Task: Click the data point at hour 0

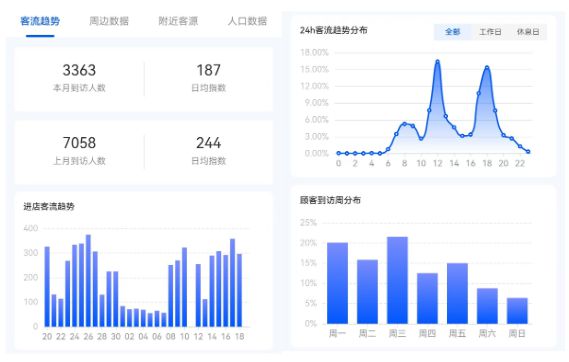Action: coord(339,153)
